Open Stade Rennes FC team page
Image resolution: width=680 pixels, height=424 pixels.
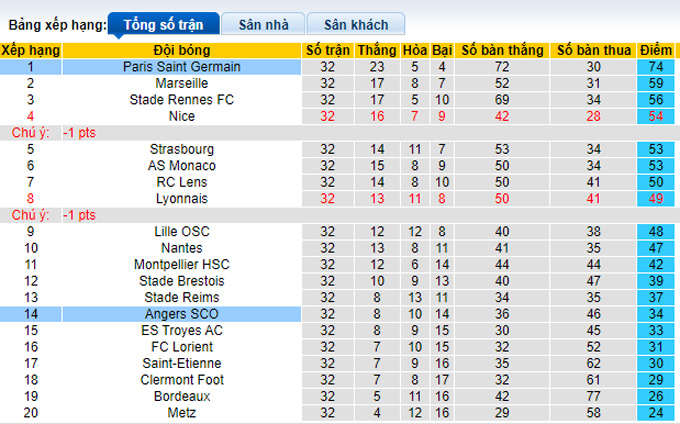182,100
